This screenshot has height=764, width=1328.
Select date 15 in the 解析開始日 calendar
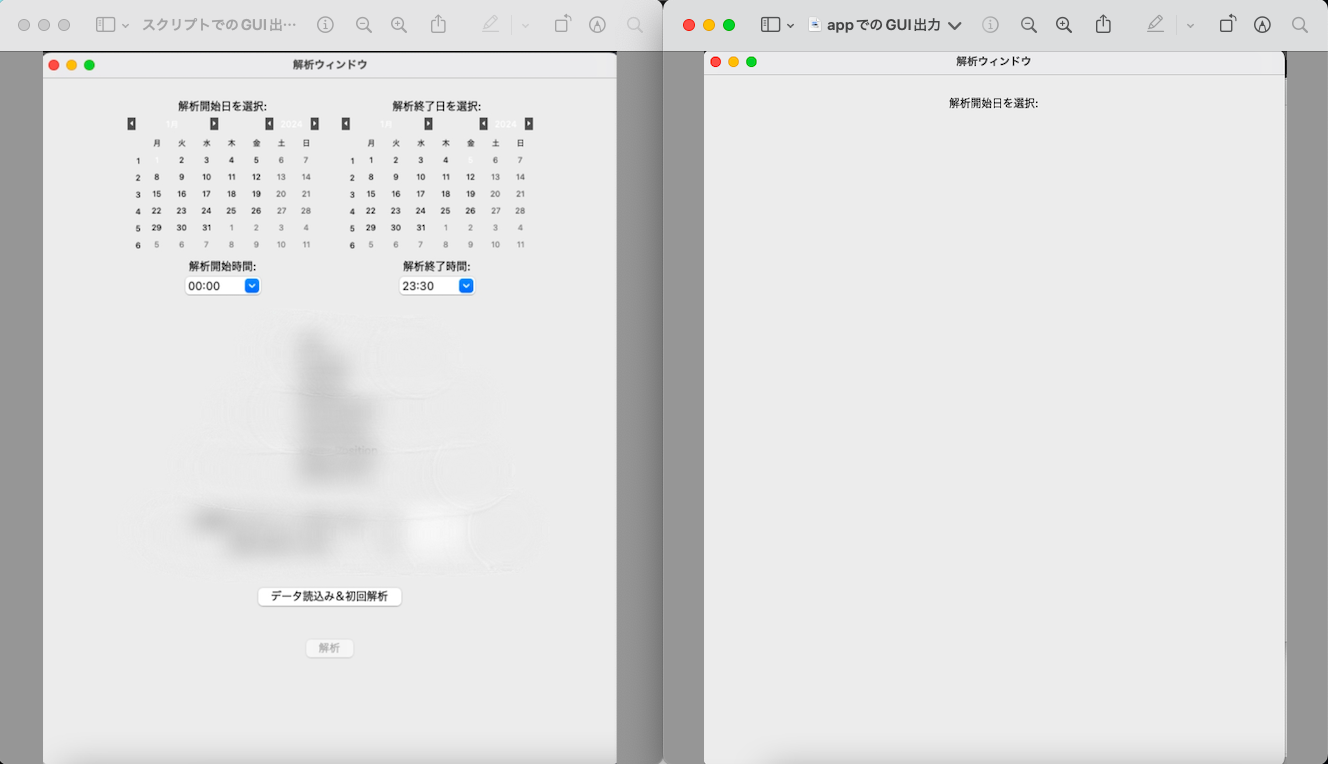156,193
